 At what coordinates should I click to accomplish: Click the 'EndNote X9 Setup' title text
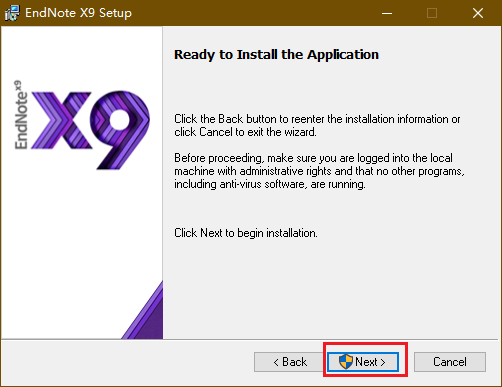point(78,13)
